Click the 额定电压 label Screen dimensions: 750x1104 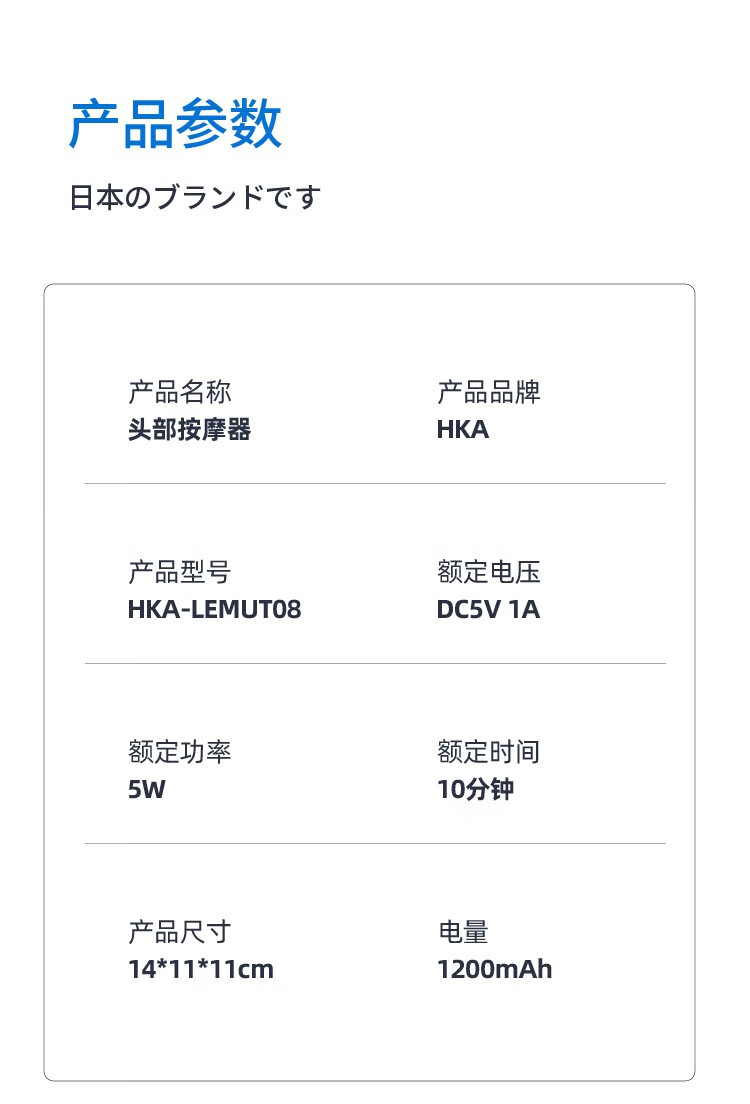(x=489, y=572)
